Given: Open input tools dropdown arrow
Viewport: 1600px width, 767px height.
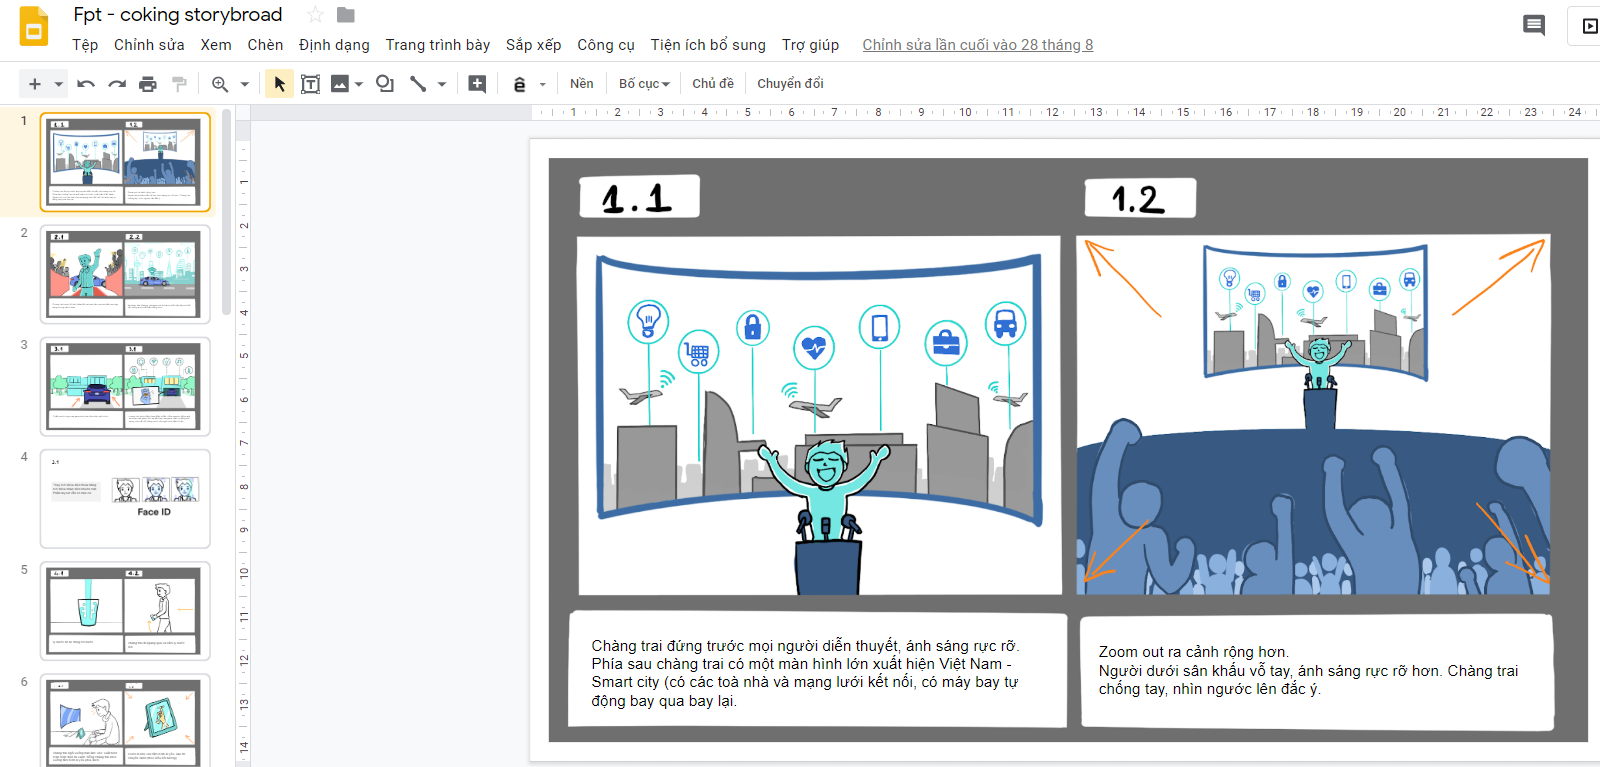Looking at the screenshot, I should pos(543,84).
